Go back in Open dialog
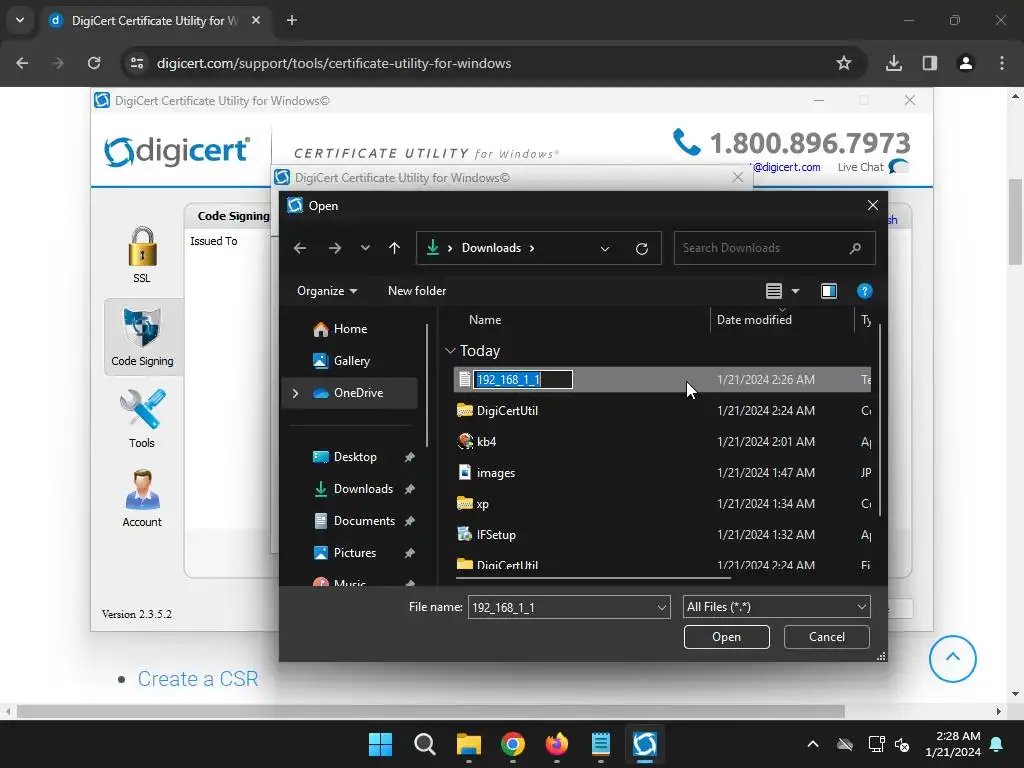 (300, 248)
